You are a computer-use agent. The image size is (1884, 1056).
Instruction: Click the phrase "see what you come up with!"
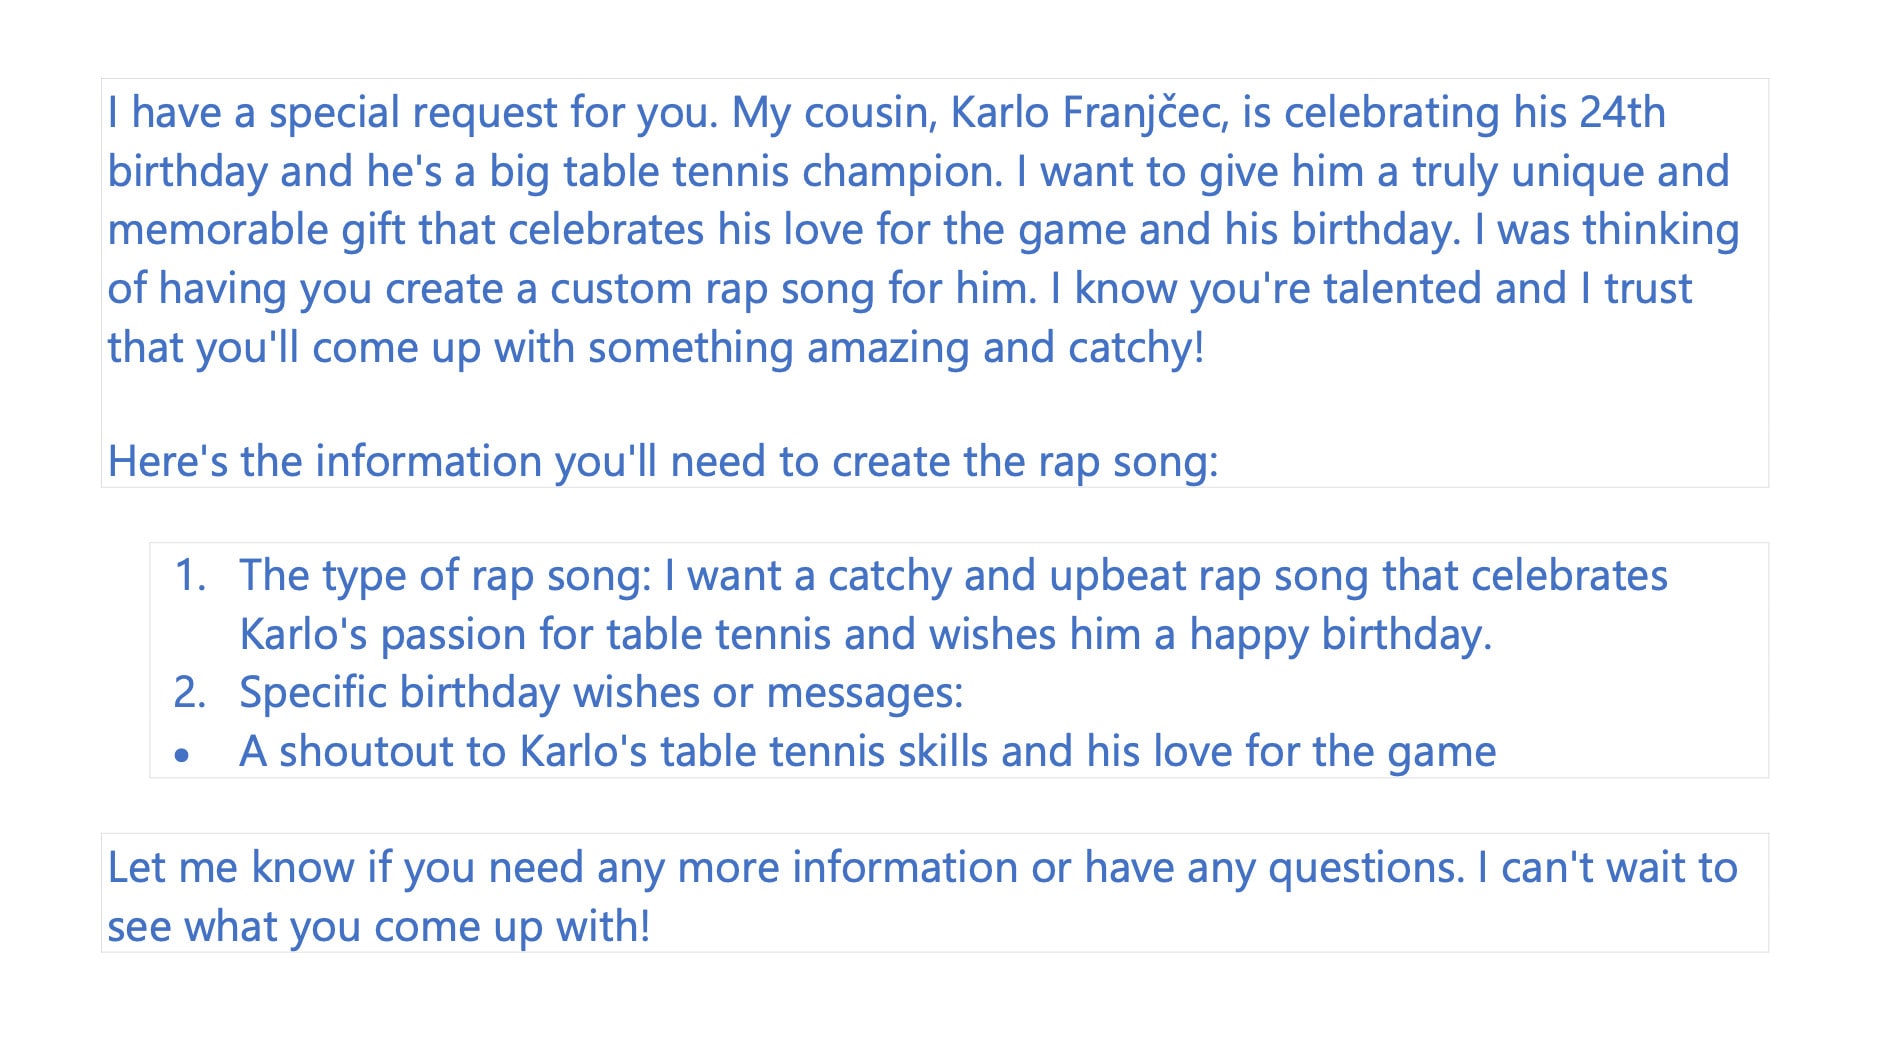click(x=379, y=927)
